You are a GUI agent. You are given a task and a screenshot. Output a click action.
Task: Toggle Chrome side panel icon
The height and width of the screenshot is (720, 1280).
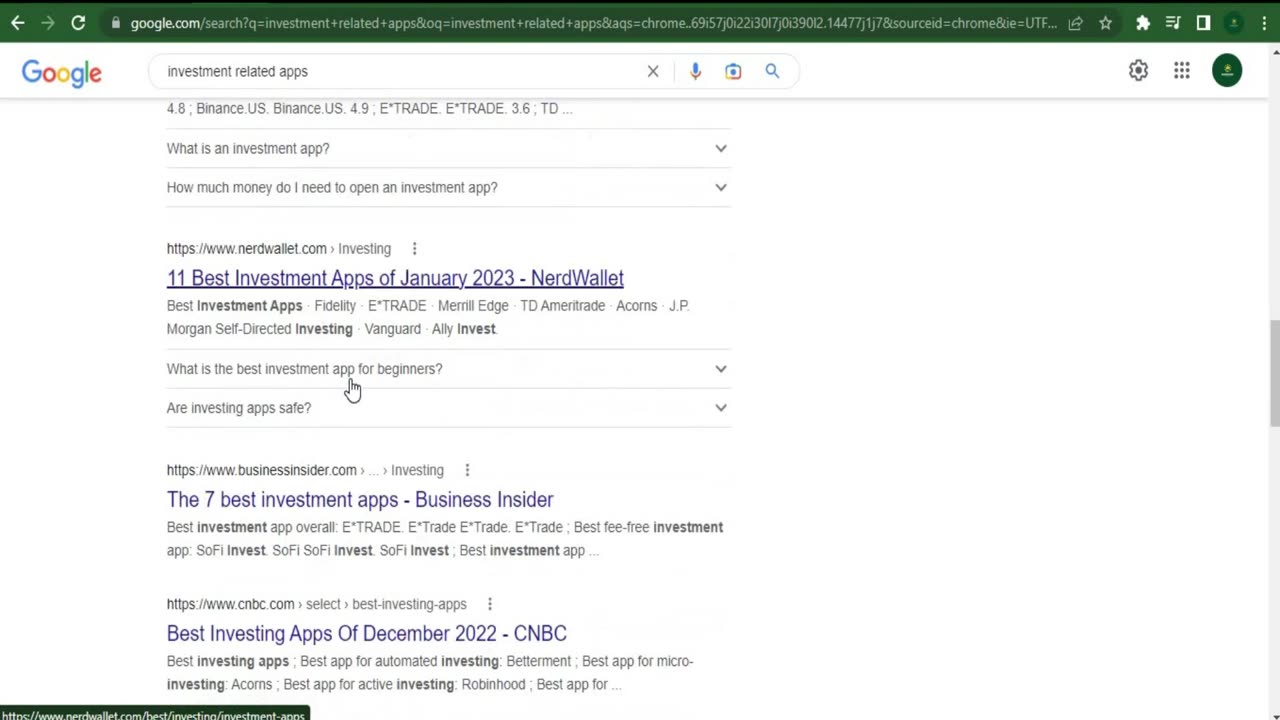pyautogui.click(x=1203, y=23)
